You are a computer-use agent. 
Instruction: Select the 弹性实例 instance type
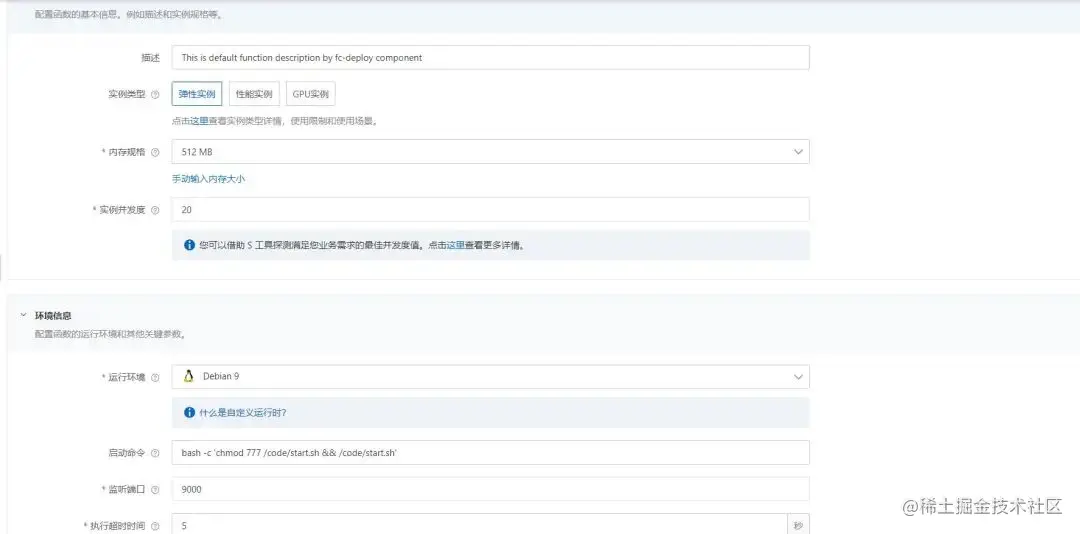click(x=197, y=94)
